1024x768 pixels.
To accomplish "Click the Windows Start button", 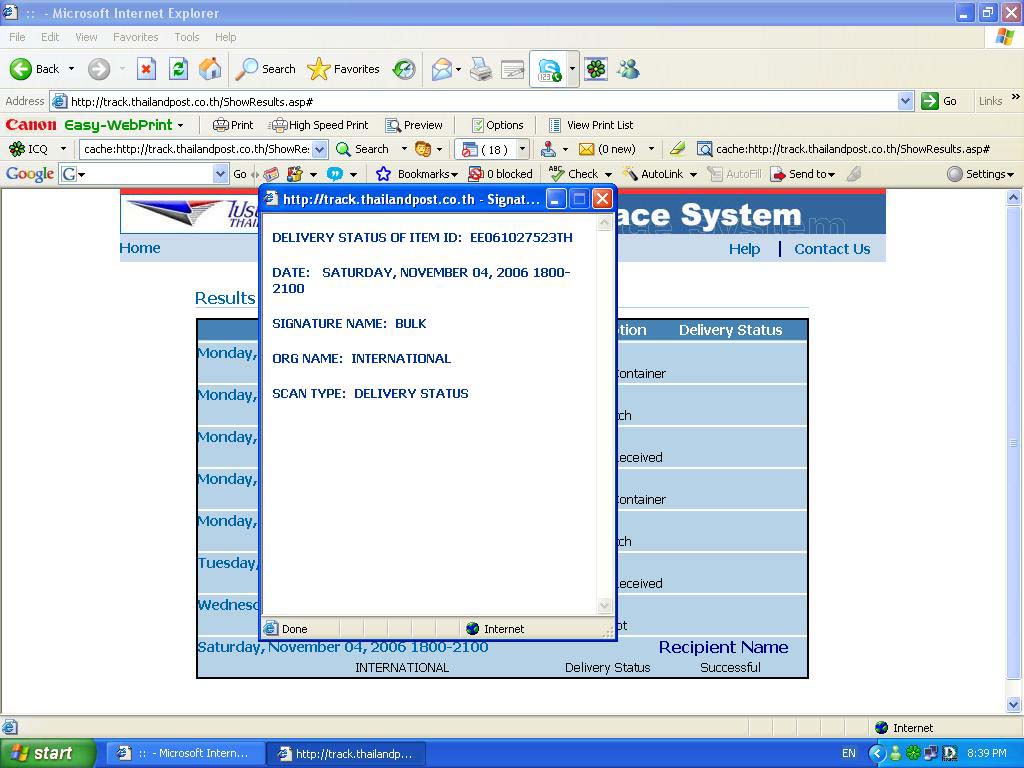I will tap(47, 753).
